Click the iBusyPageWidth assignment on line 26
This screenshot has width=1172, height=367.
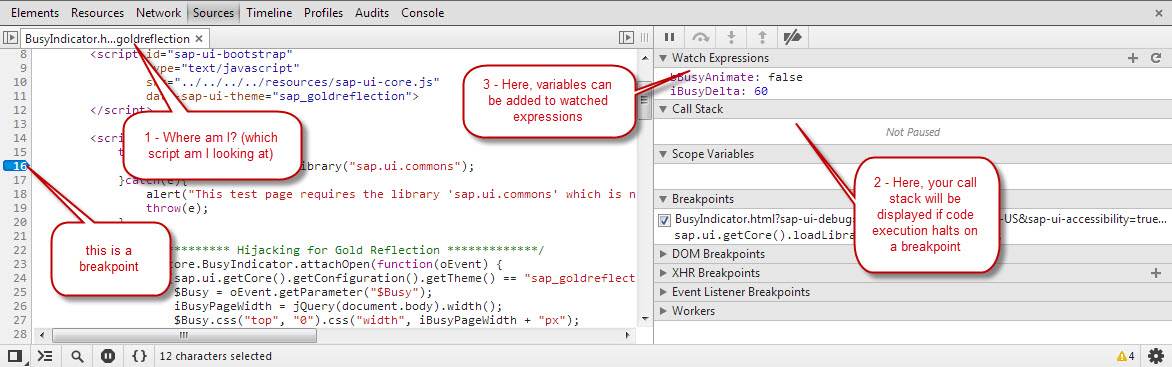(339, 306)
